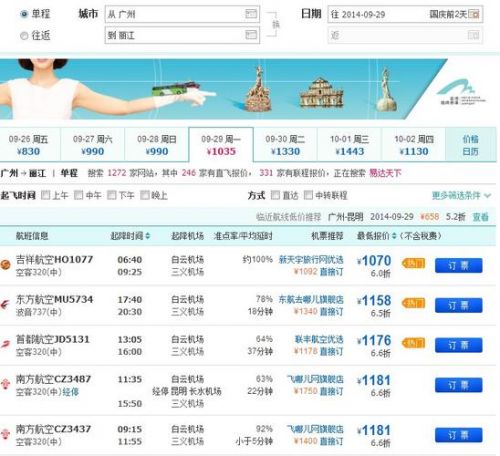The width and height of the screenshot is (500, 456).
Task: Click 订票 button for flight CZ3487
Action: (x=458, y=385)
